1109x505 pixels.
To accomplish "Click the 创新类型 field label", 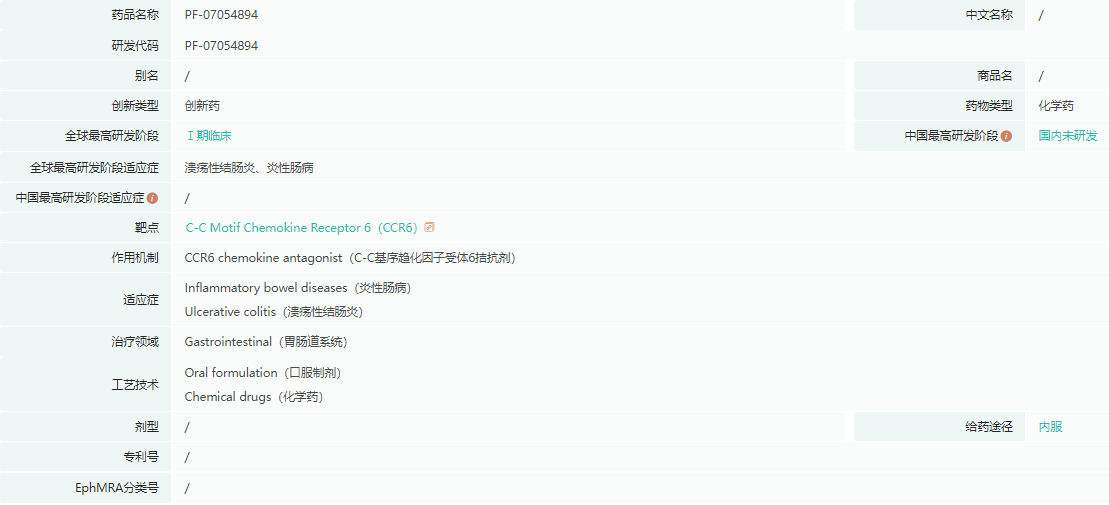I will point(135,106).
